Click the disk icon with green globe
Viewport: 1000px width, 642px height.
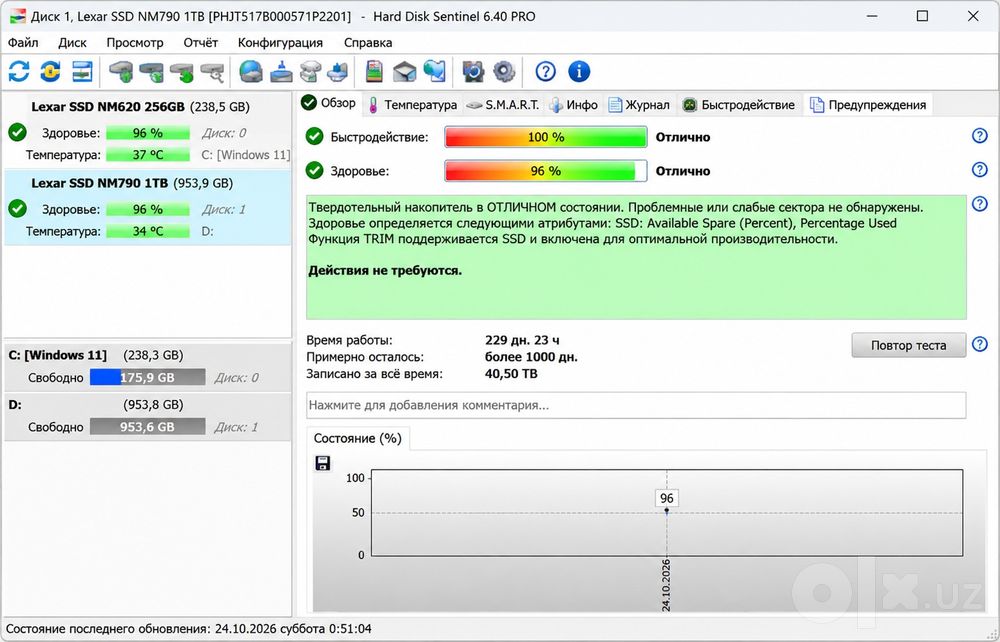tap(152, 71)
